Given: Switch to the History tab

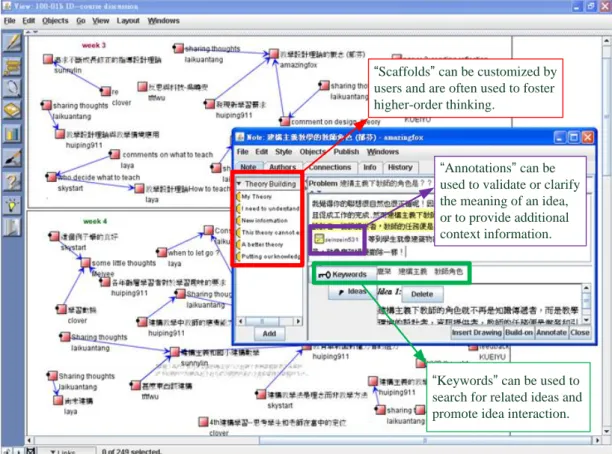Looking at the screenshot, I should tap(400, 167).
